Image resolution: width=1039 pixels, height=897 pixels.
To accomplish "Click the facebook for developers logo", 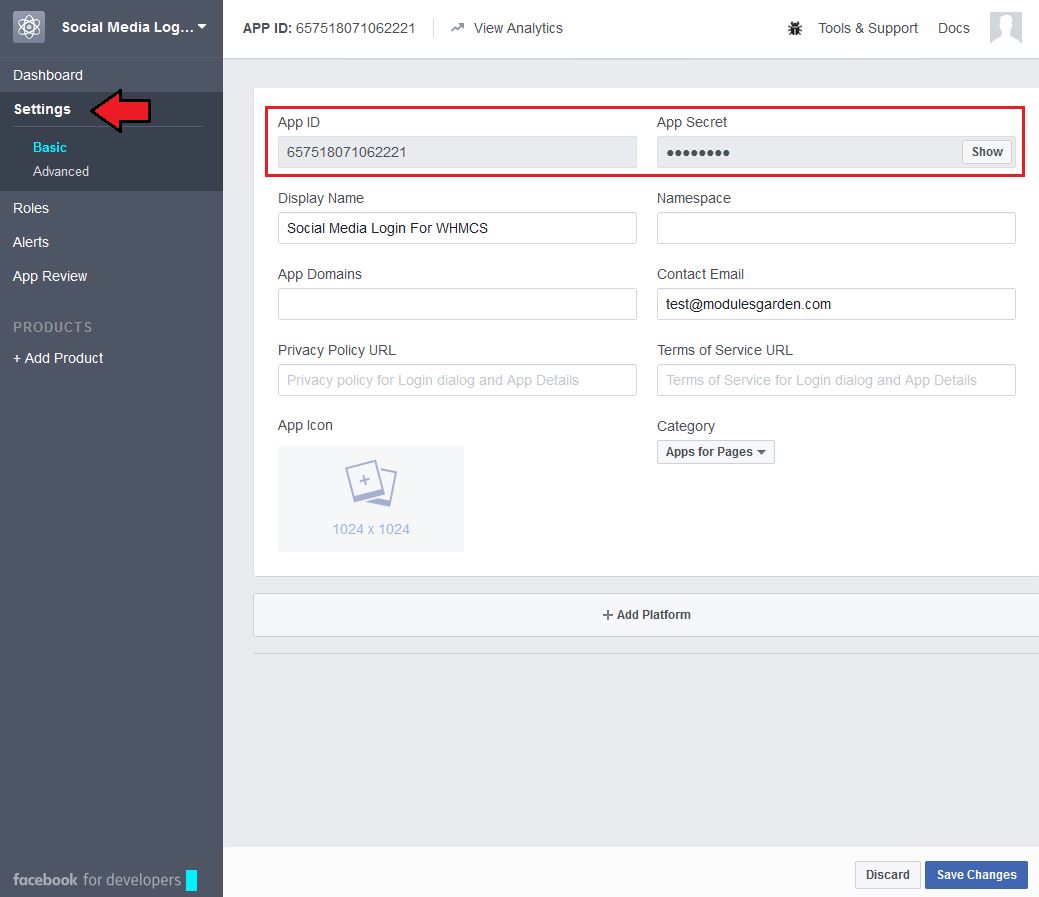I will pyautogui.click(x=105, y=880).
